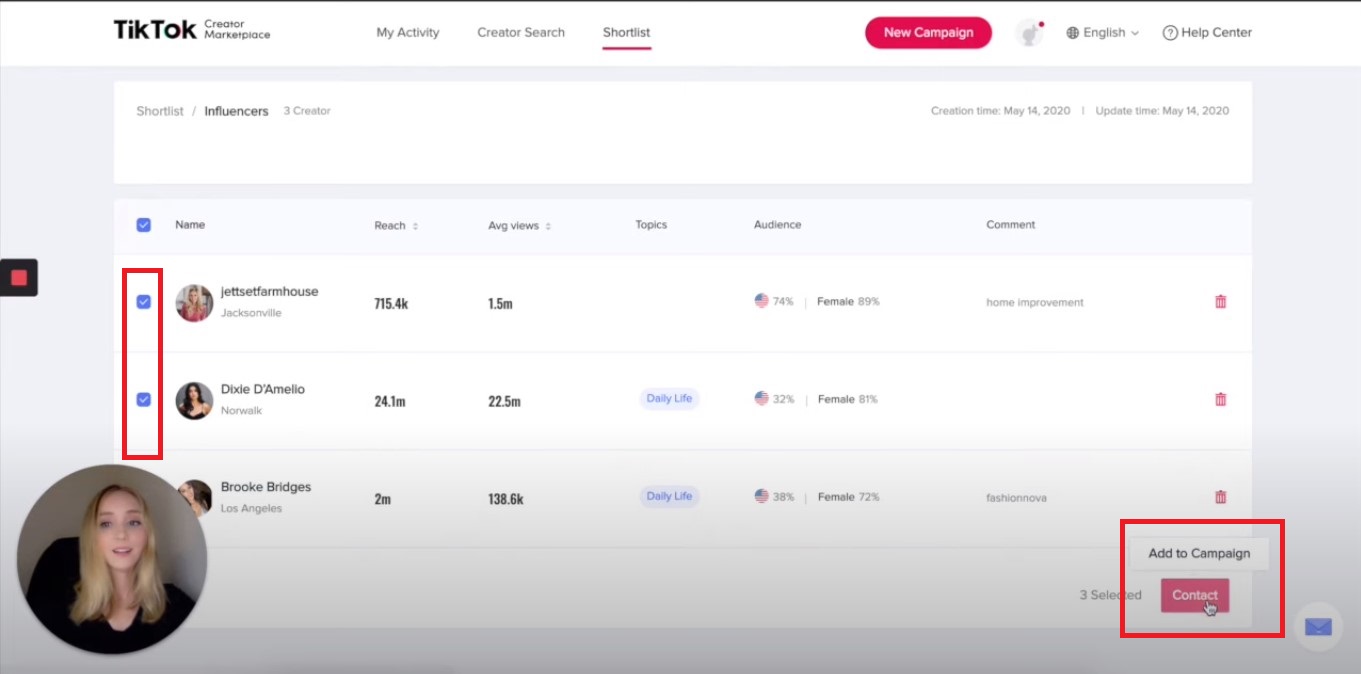Click the New Campaign button

[x=928, y=33]
